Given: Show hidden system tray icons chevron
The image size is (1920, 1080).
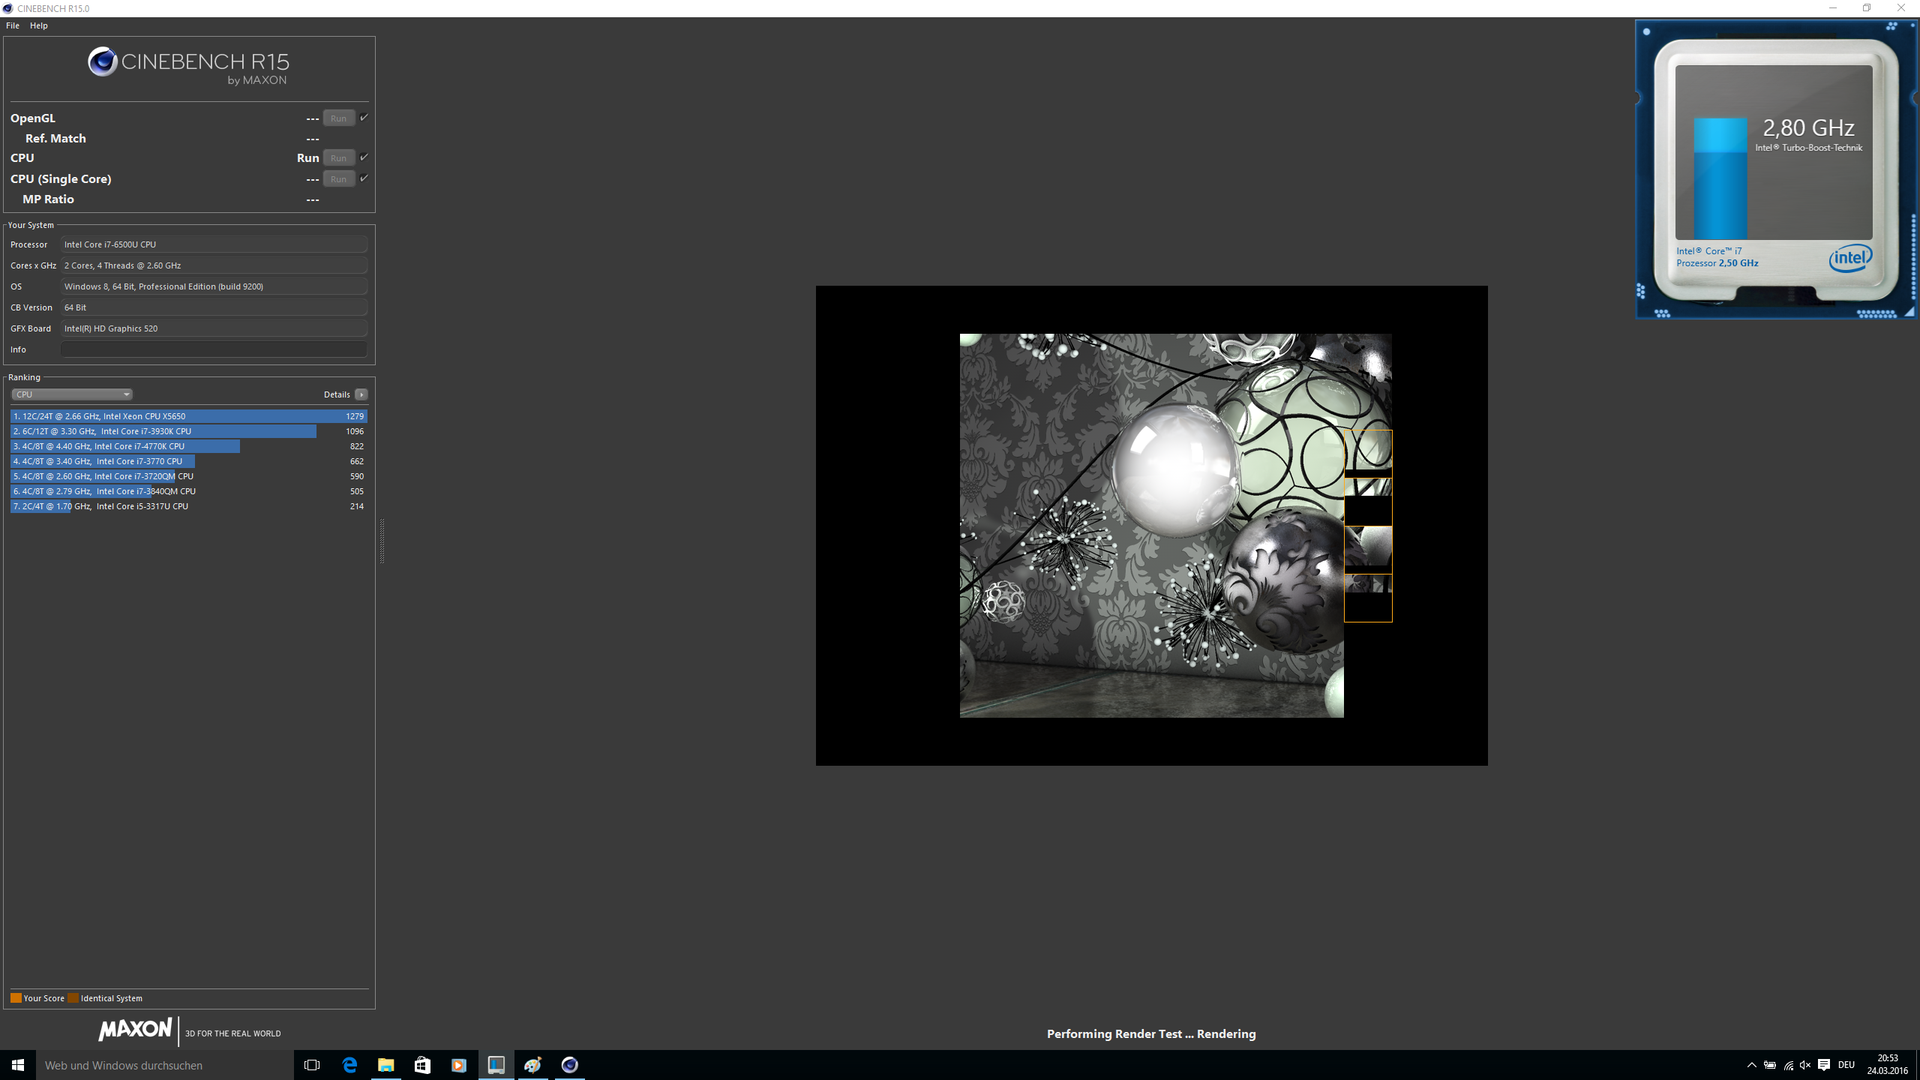Looking at the screenshot, I should coord(1751,1065).
